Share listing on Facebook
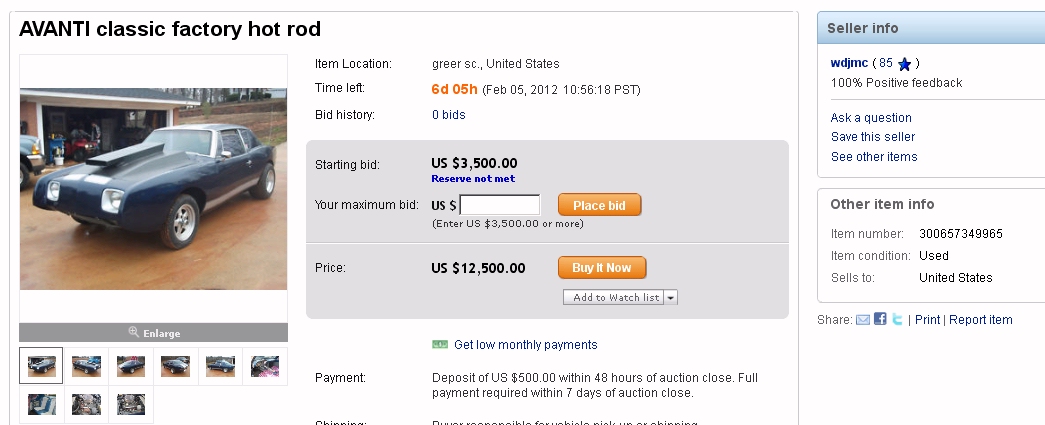Screen dimensions: 1045x425 pyautogui.click(x=880, y=320)
